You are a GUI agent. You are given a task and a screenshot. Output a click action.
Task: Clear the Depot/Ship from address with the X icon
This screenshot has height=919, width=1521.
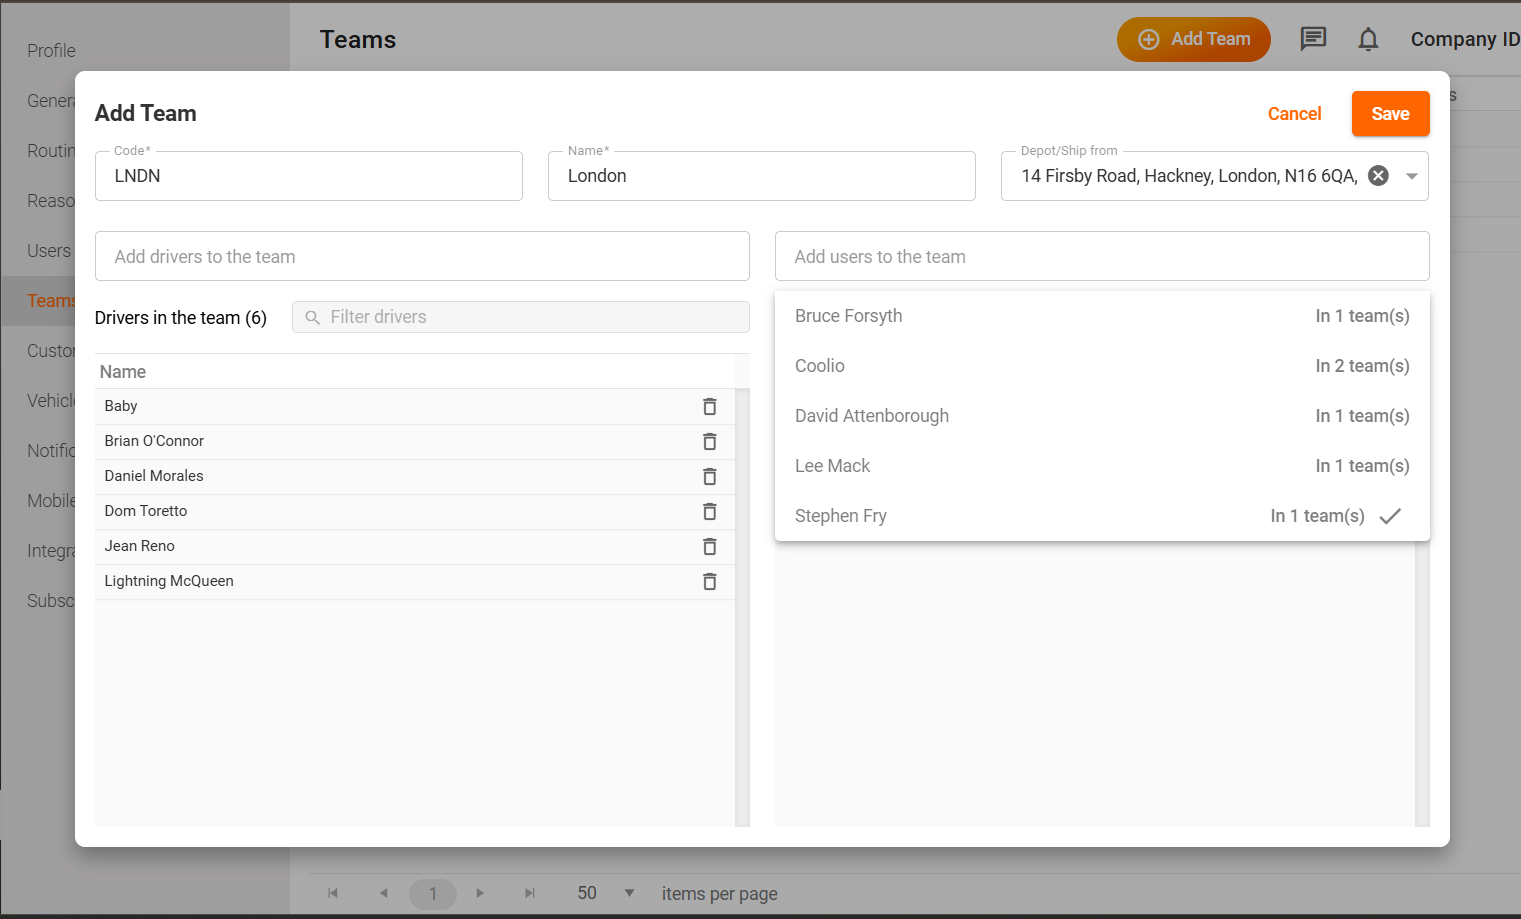click(x=1377, y=175)
